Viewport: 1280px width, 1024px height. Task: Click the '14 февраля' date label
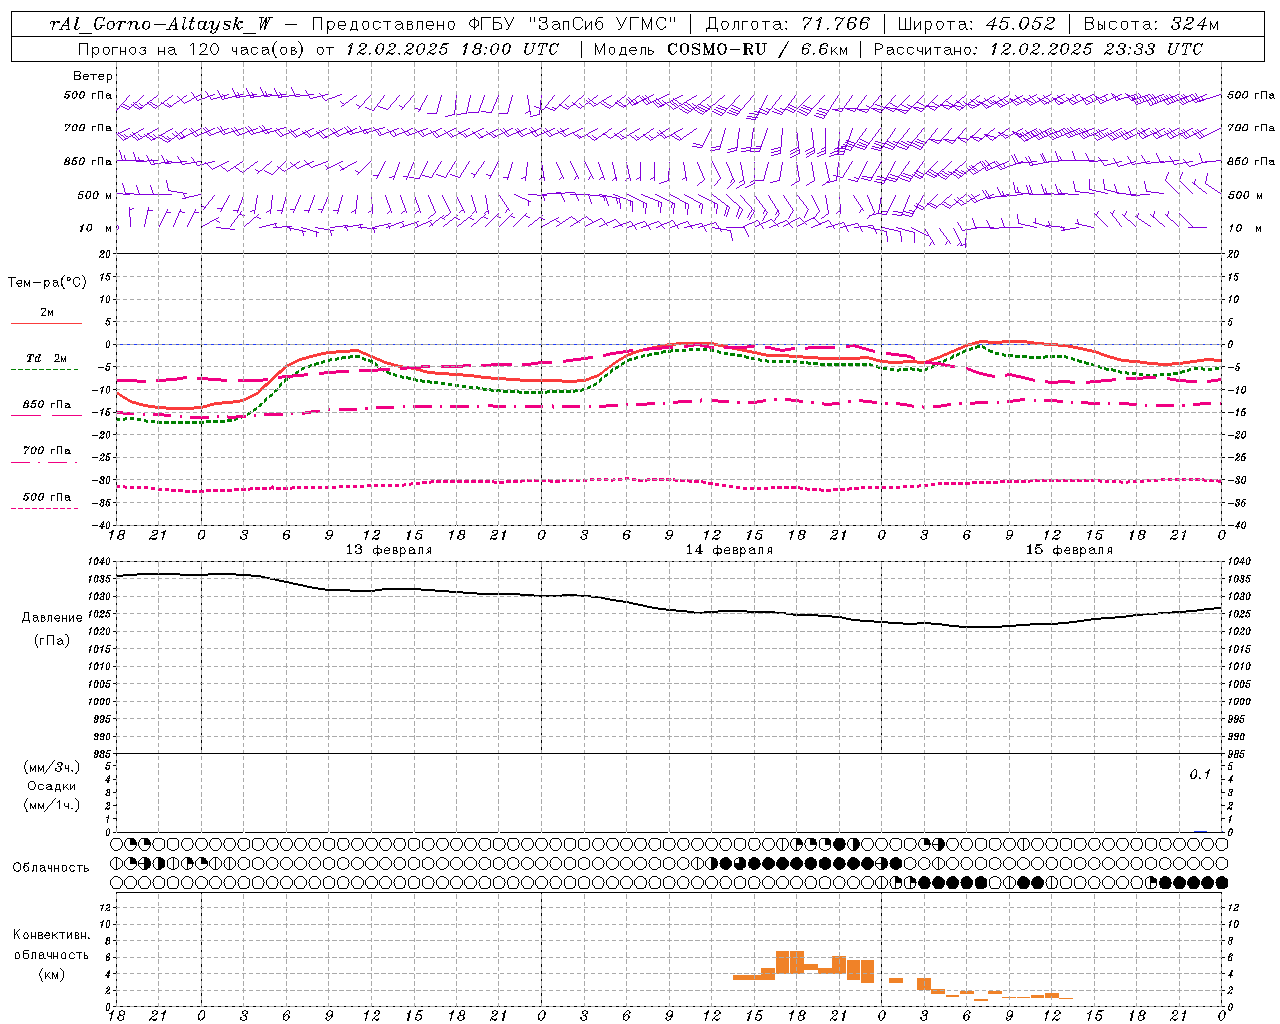tap(729, 549)
